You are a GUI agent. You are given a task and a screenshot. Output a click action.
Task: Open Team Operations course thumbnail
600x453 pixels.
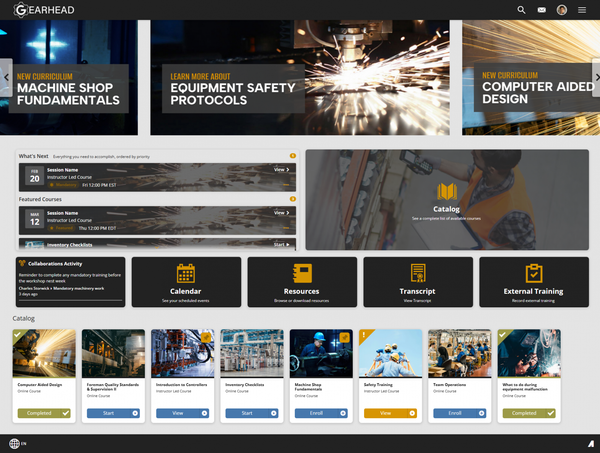[460, 354]
